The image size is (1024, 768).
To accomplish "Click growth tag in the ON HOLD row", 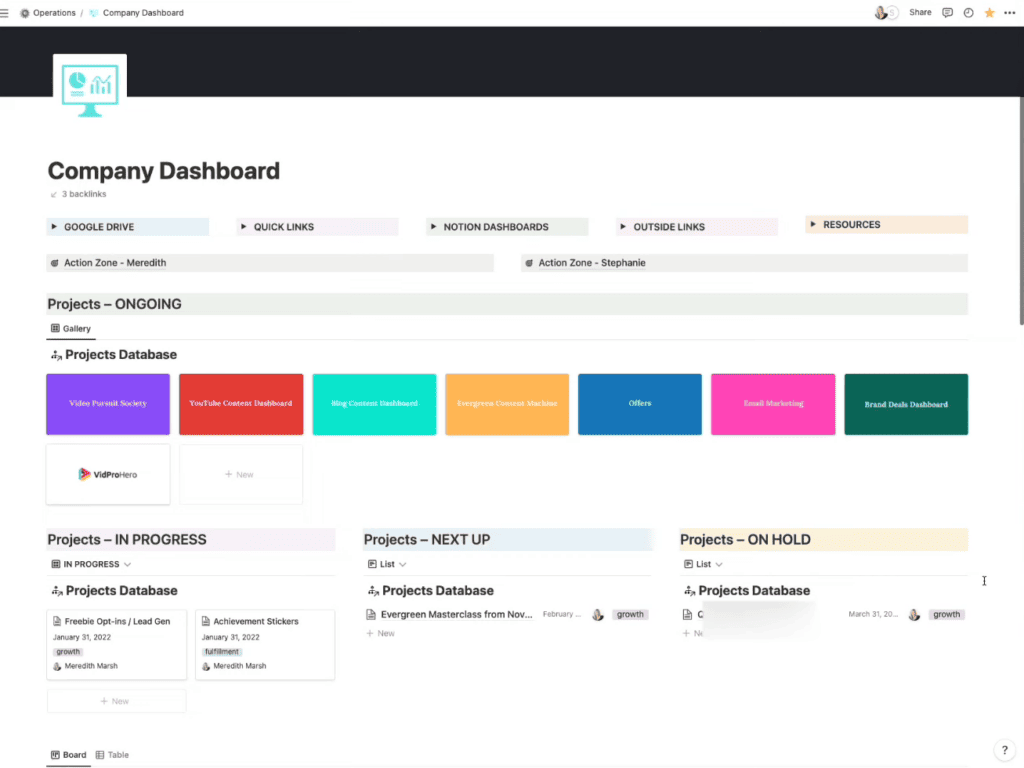I will [x=946, y=615].
